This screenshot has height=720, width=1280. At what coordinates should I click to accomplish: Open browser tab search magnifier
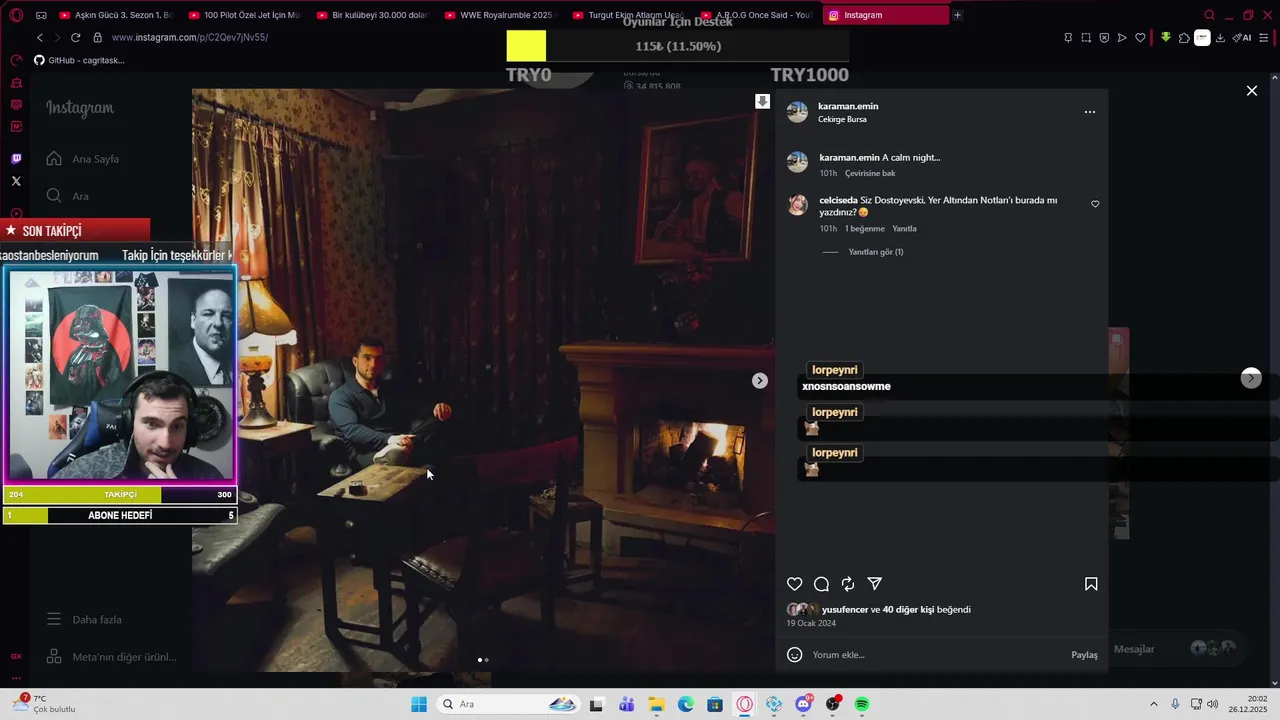[1209, 15]
